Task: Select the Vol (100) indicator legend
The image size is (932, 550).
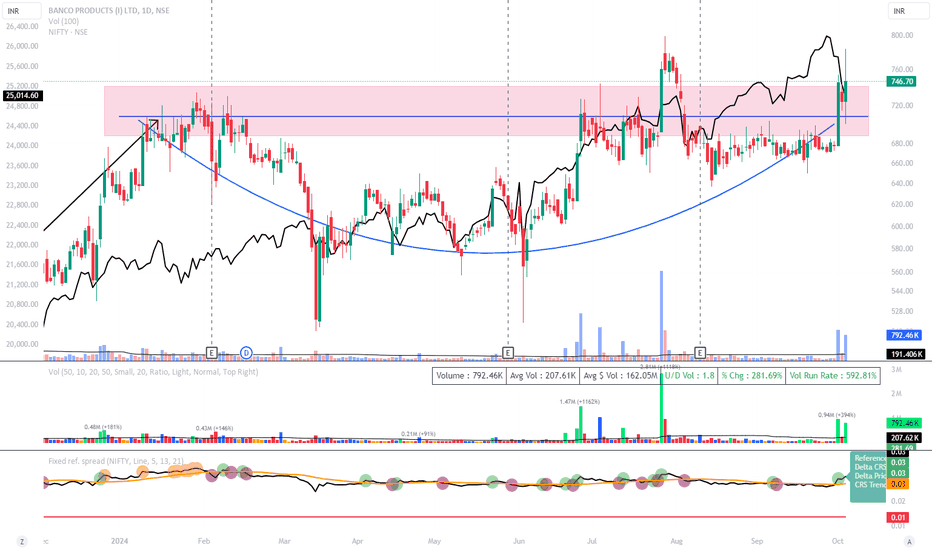Action: point(64,21)
